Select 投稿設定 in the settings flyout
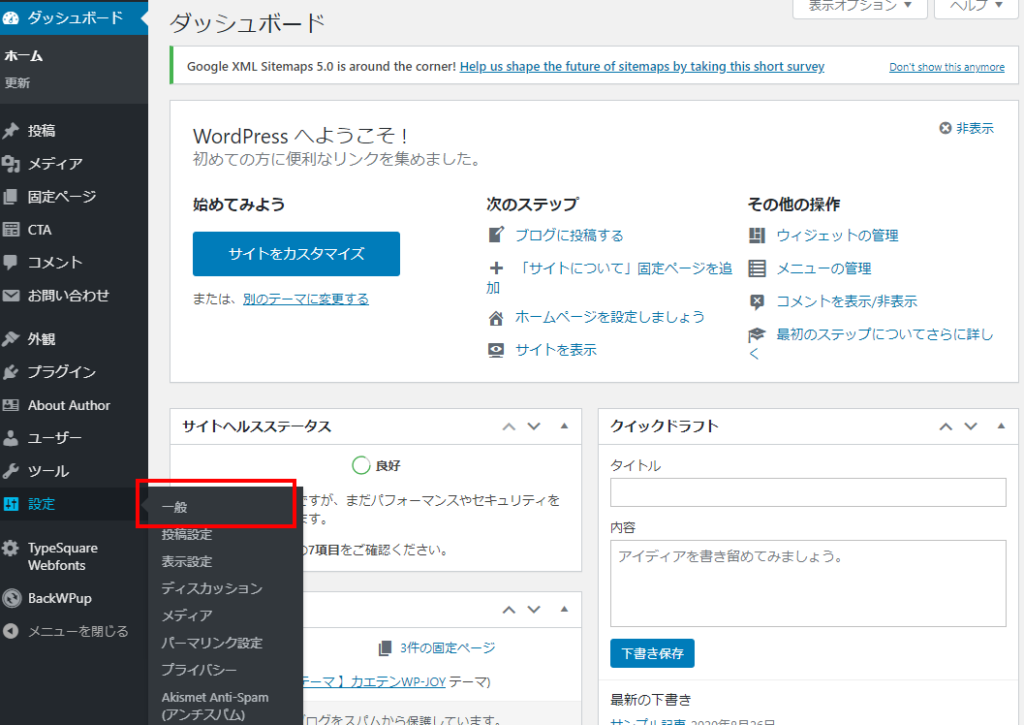Image resolution: width=1024 pixels, height=725 pixels. tap(187, 534)
